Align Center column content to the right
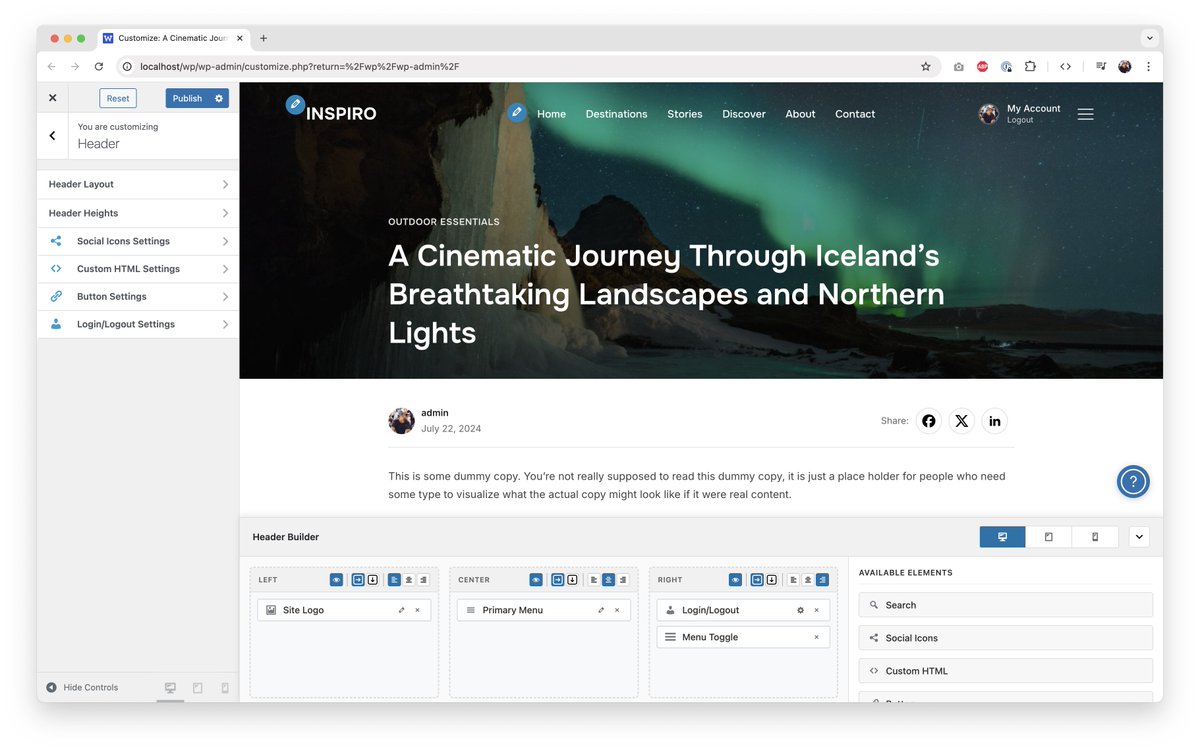Screen dimensions: 1200x751 tap(623, 579)
